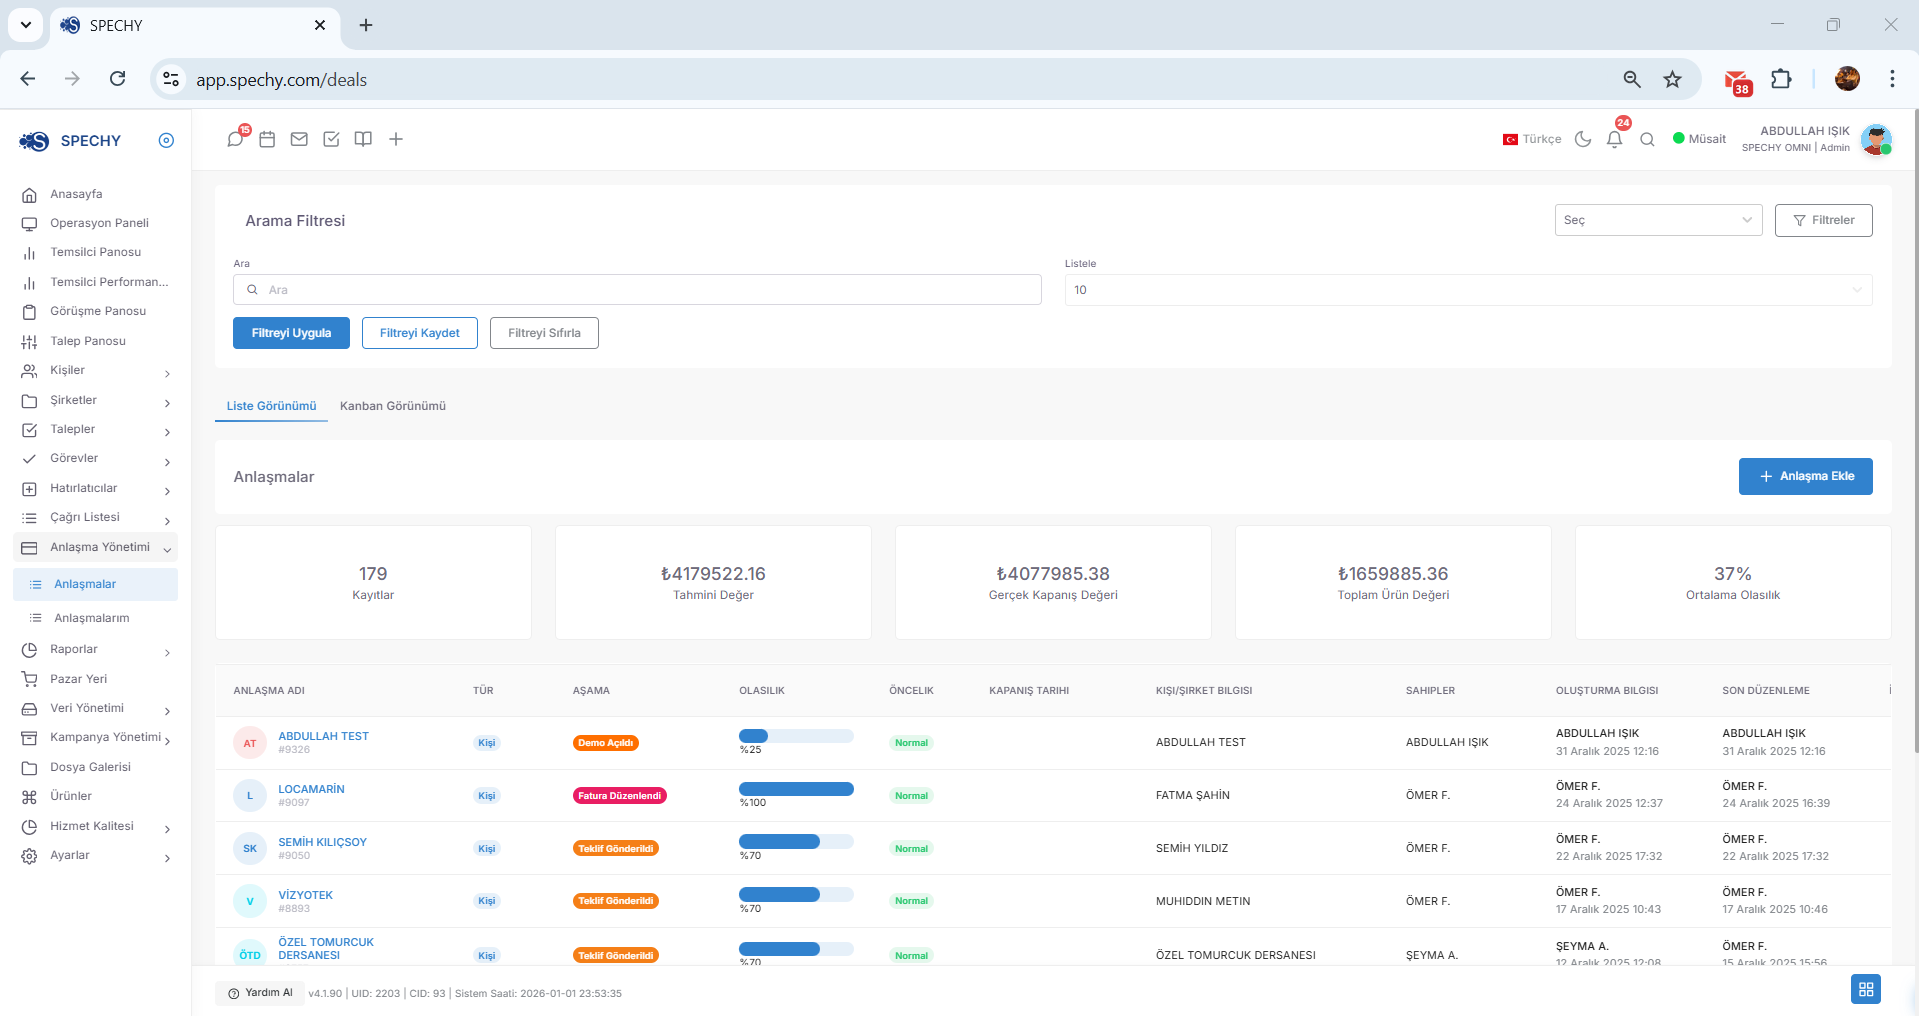Open the Seç saved filter dropdown
Image resolution: width=1919 pixels, height=1016 pixels.
tap(1658, 220)
